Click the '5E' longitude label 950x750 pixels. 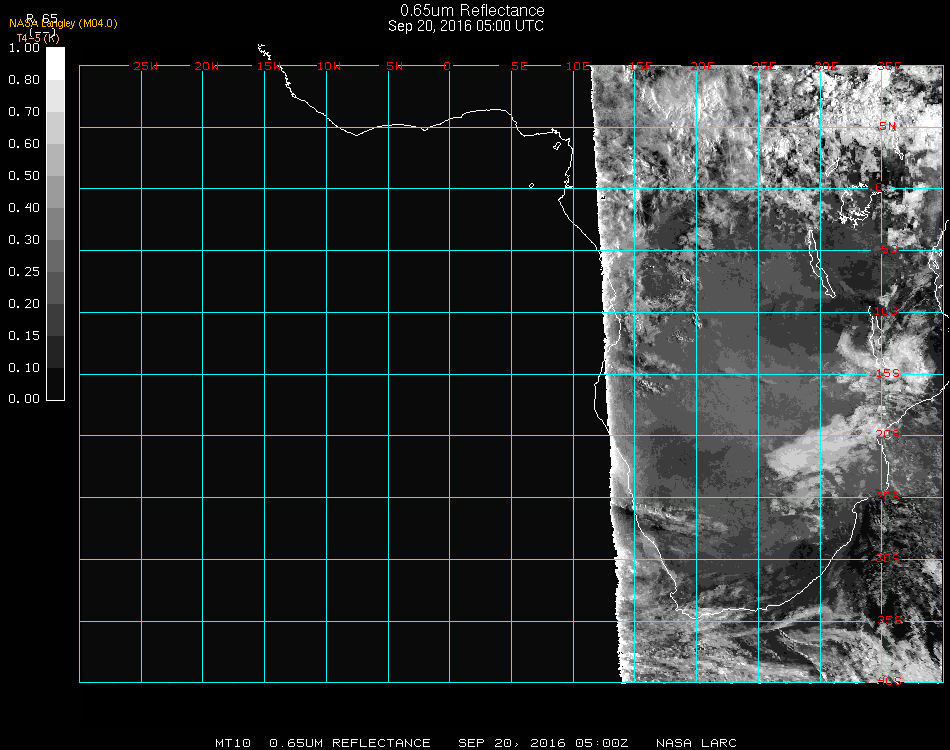click(x=519, y=66)
